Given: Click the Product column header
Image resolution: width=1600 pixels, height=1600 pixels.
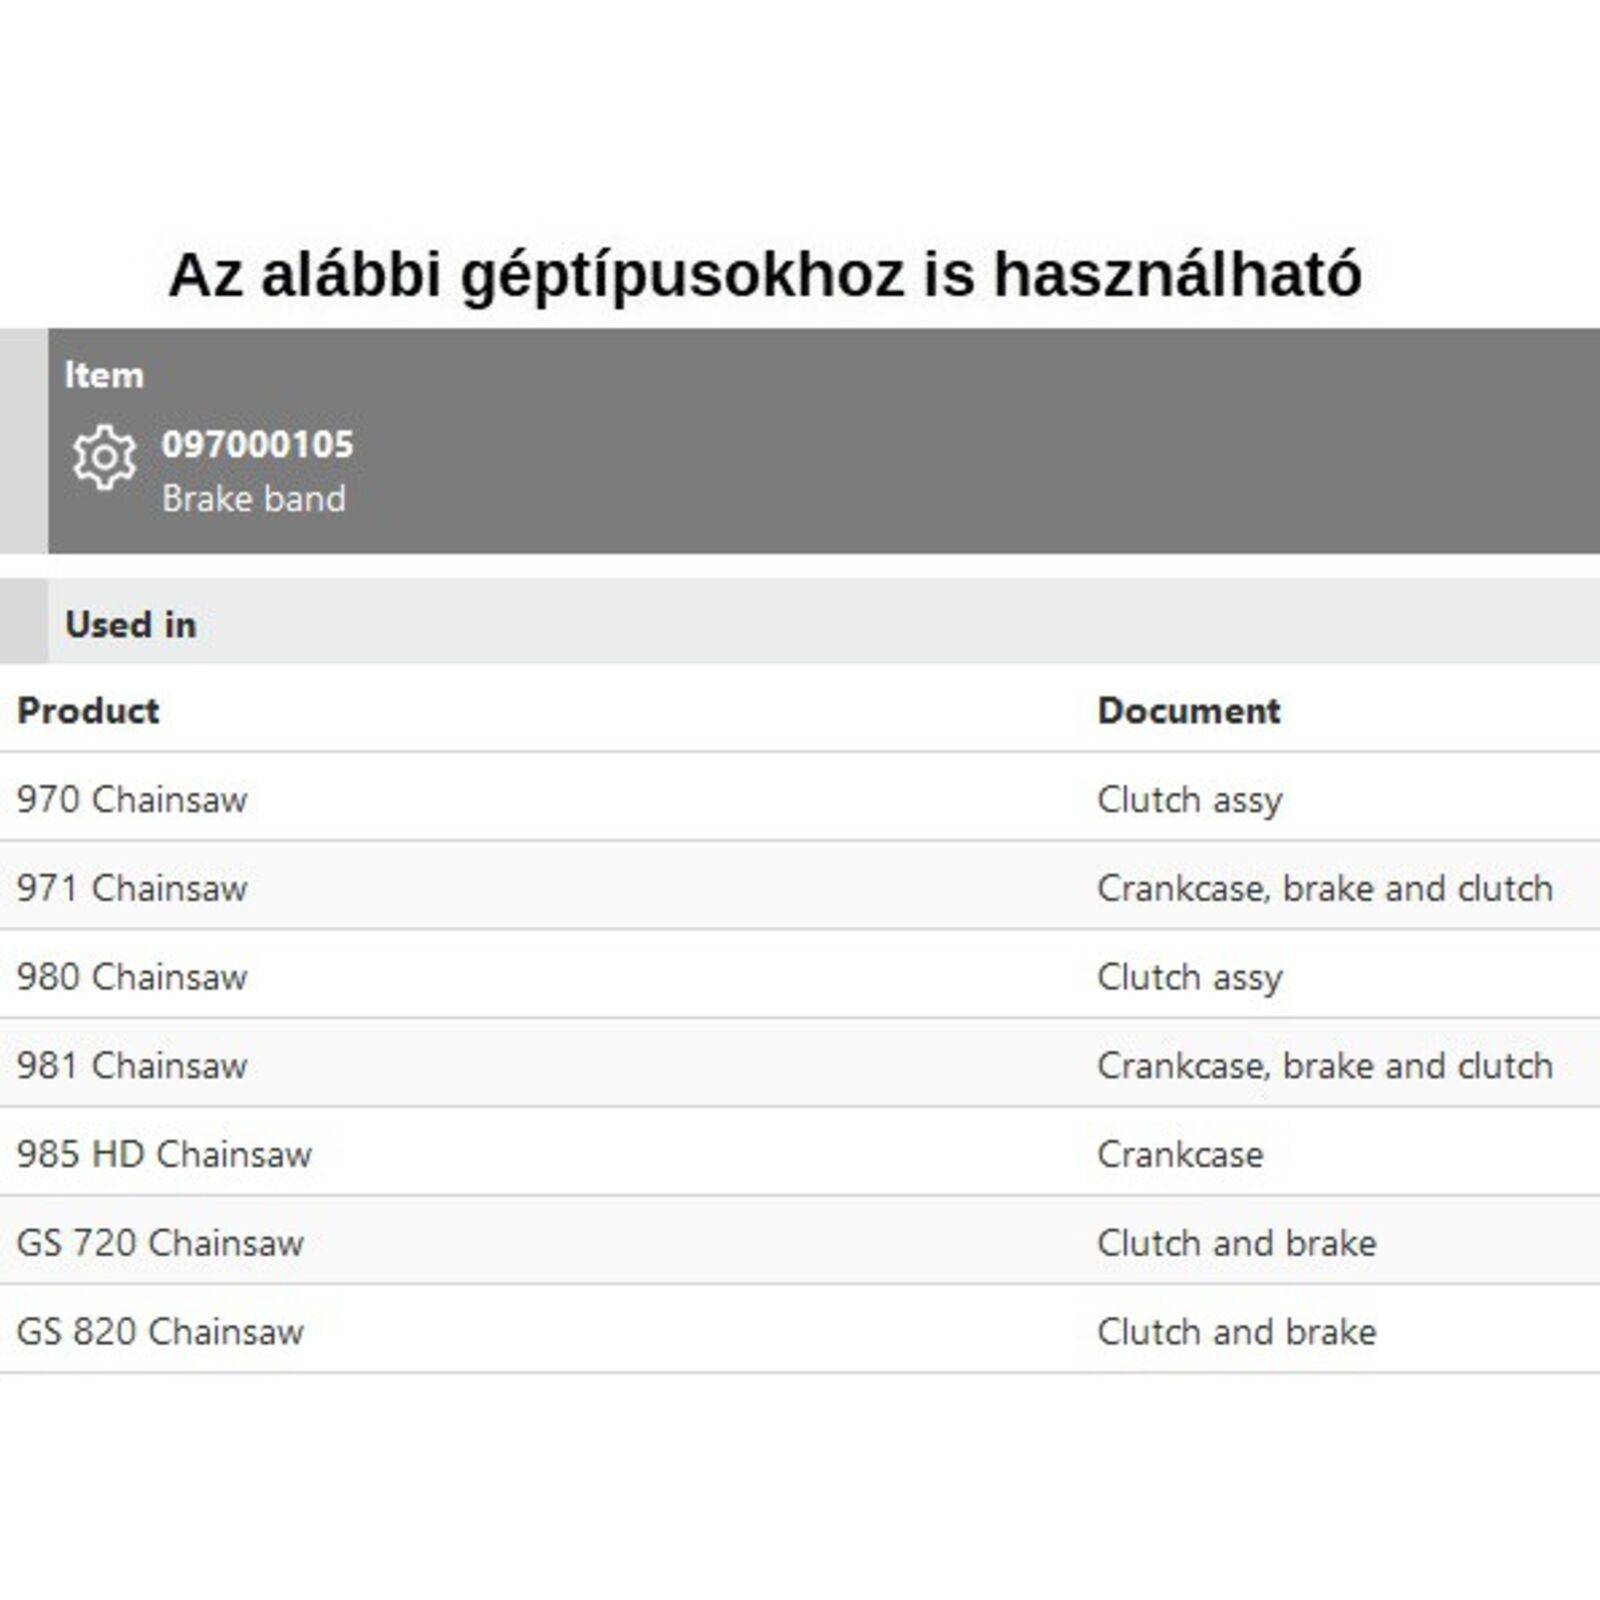Looking at the screenshot, I should pos(88,710).
